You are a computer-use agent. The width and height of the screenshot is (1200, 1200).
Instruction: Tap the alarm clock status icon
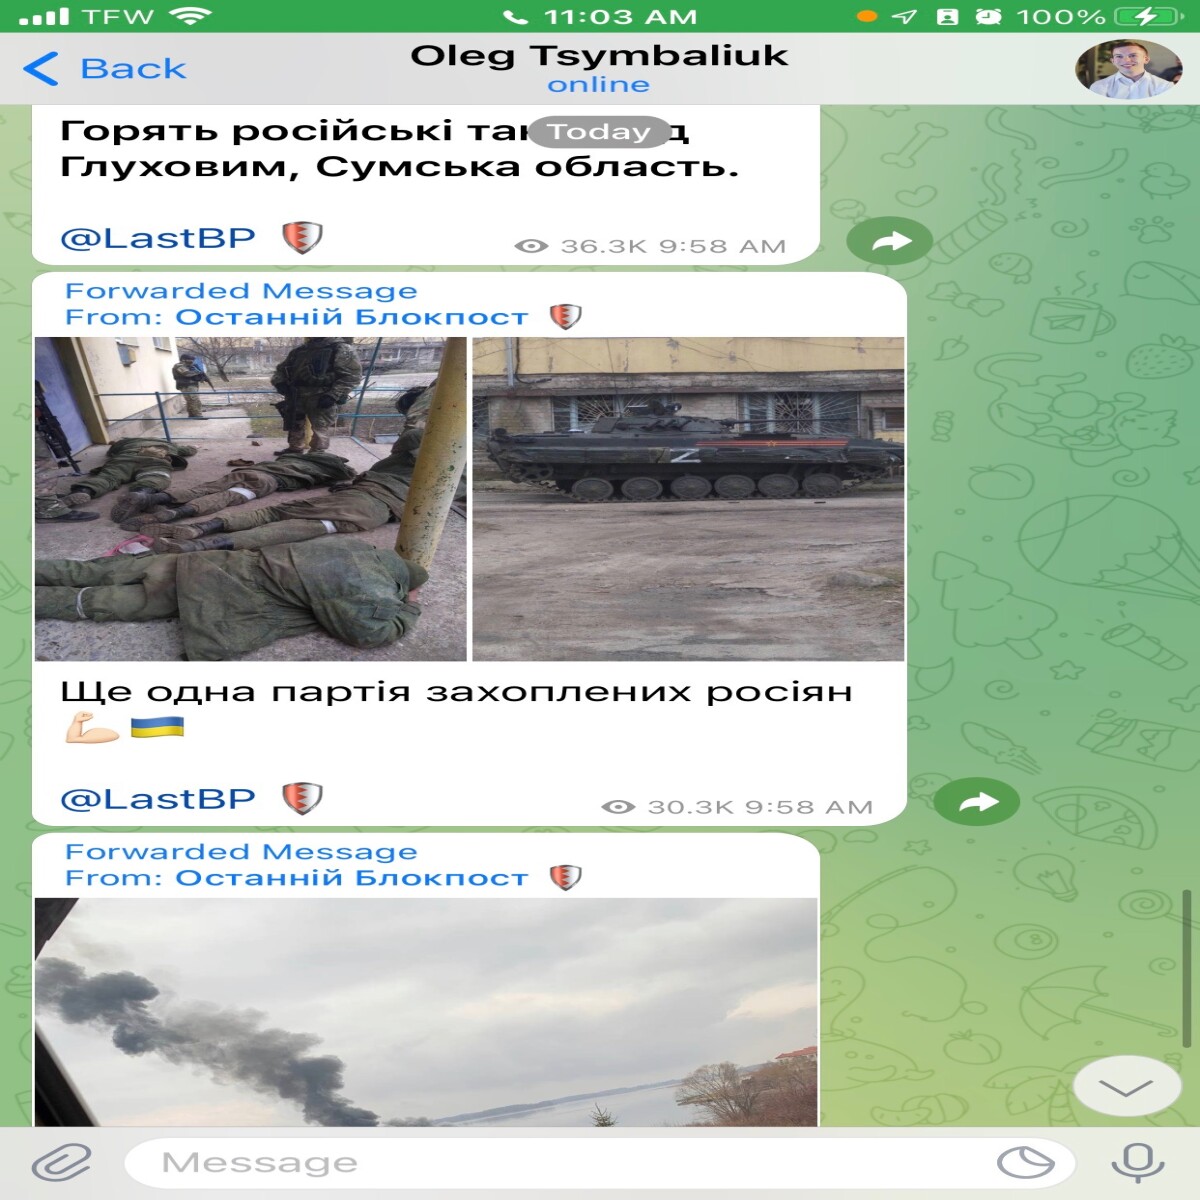coord(988,17)
